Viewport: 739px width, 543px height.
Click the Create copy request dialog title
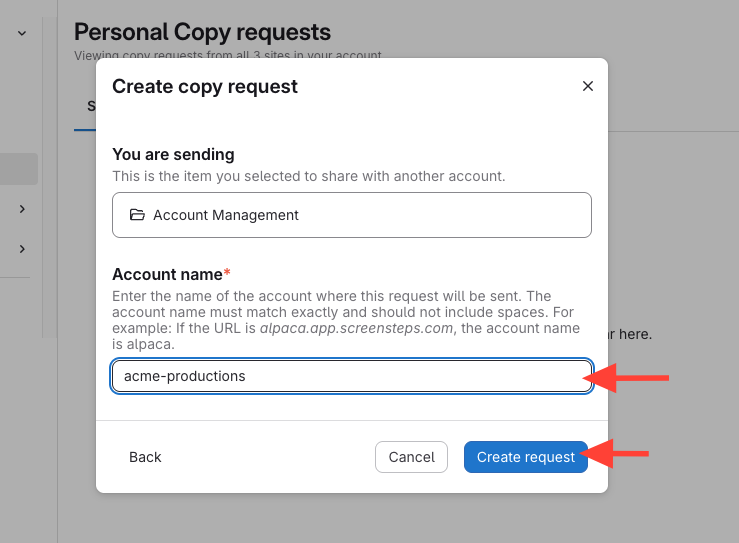click(x=205, y=86)
